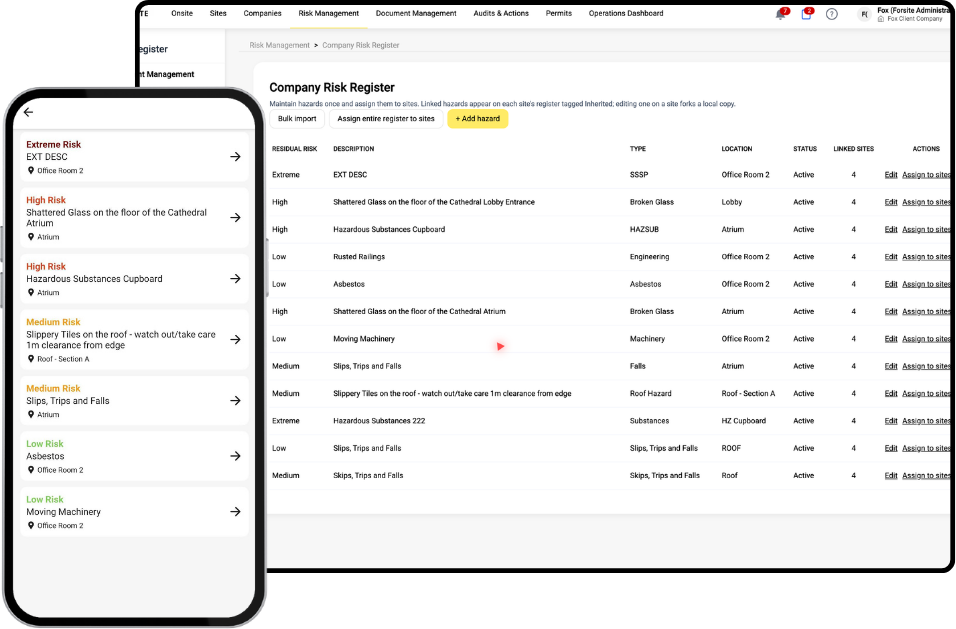The height and width of the screenshot is (629, 956).
Task: Tap arrow on Slips, Trips and Falls phone card
Action: point(235,400)
